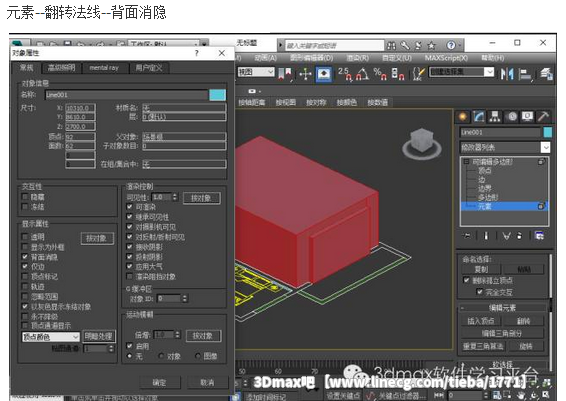The height and width of the screenshot is (401, 566).
Task: Toggle Show End Result icon below stack
Action: click(486, 236)
